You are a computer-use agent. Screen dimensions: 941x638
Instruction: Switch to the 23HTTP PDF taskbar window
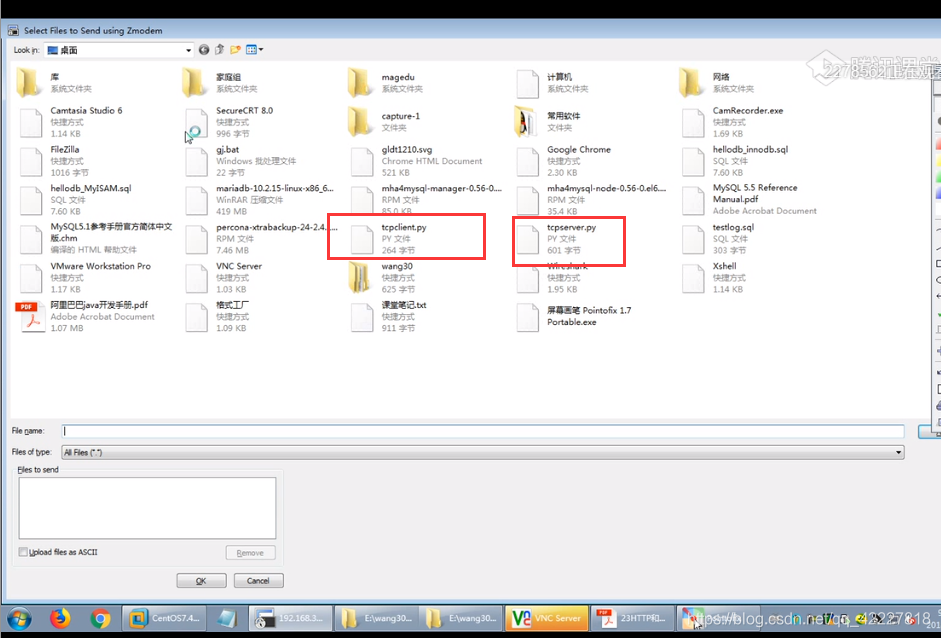pyautogui.click(x=632, y=618)
